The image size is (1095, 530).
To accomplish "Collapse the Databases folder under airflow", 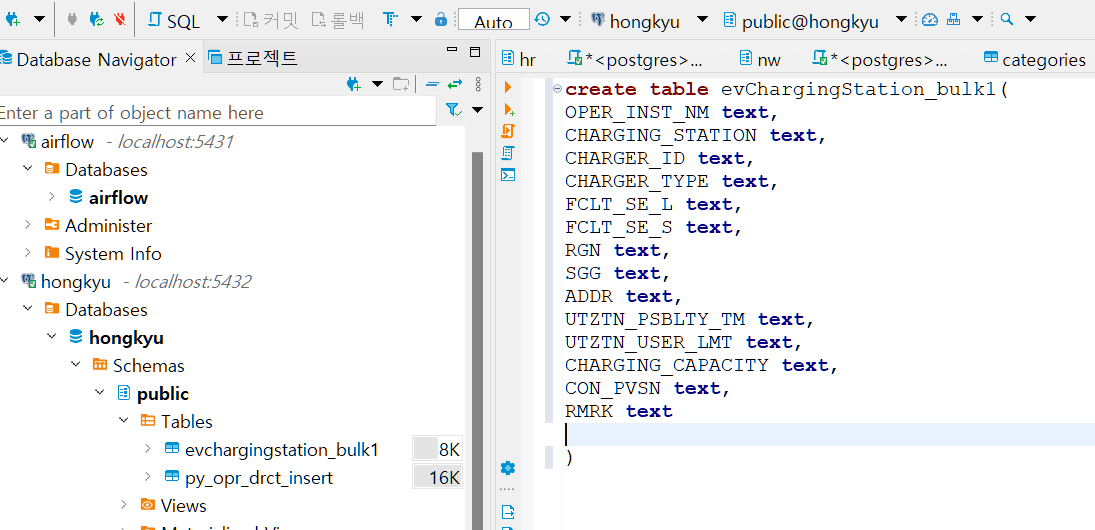I will (28, 169).
